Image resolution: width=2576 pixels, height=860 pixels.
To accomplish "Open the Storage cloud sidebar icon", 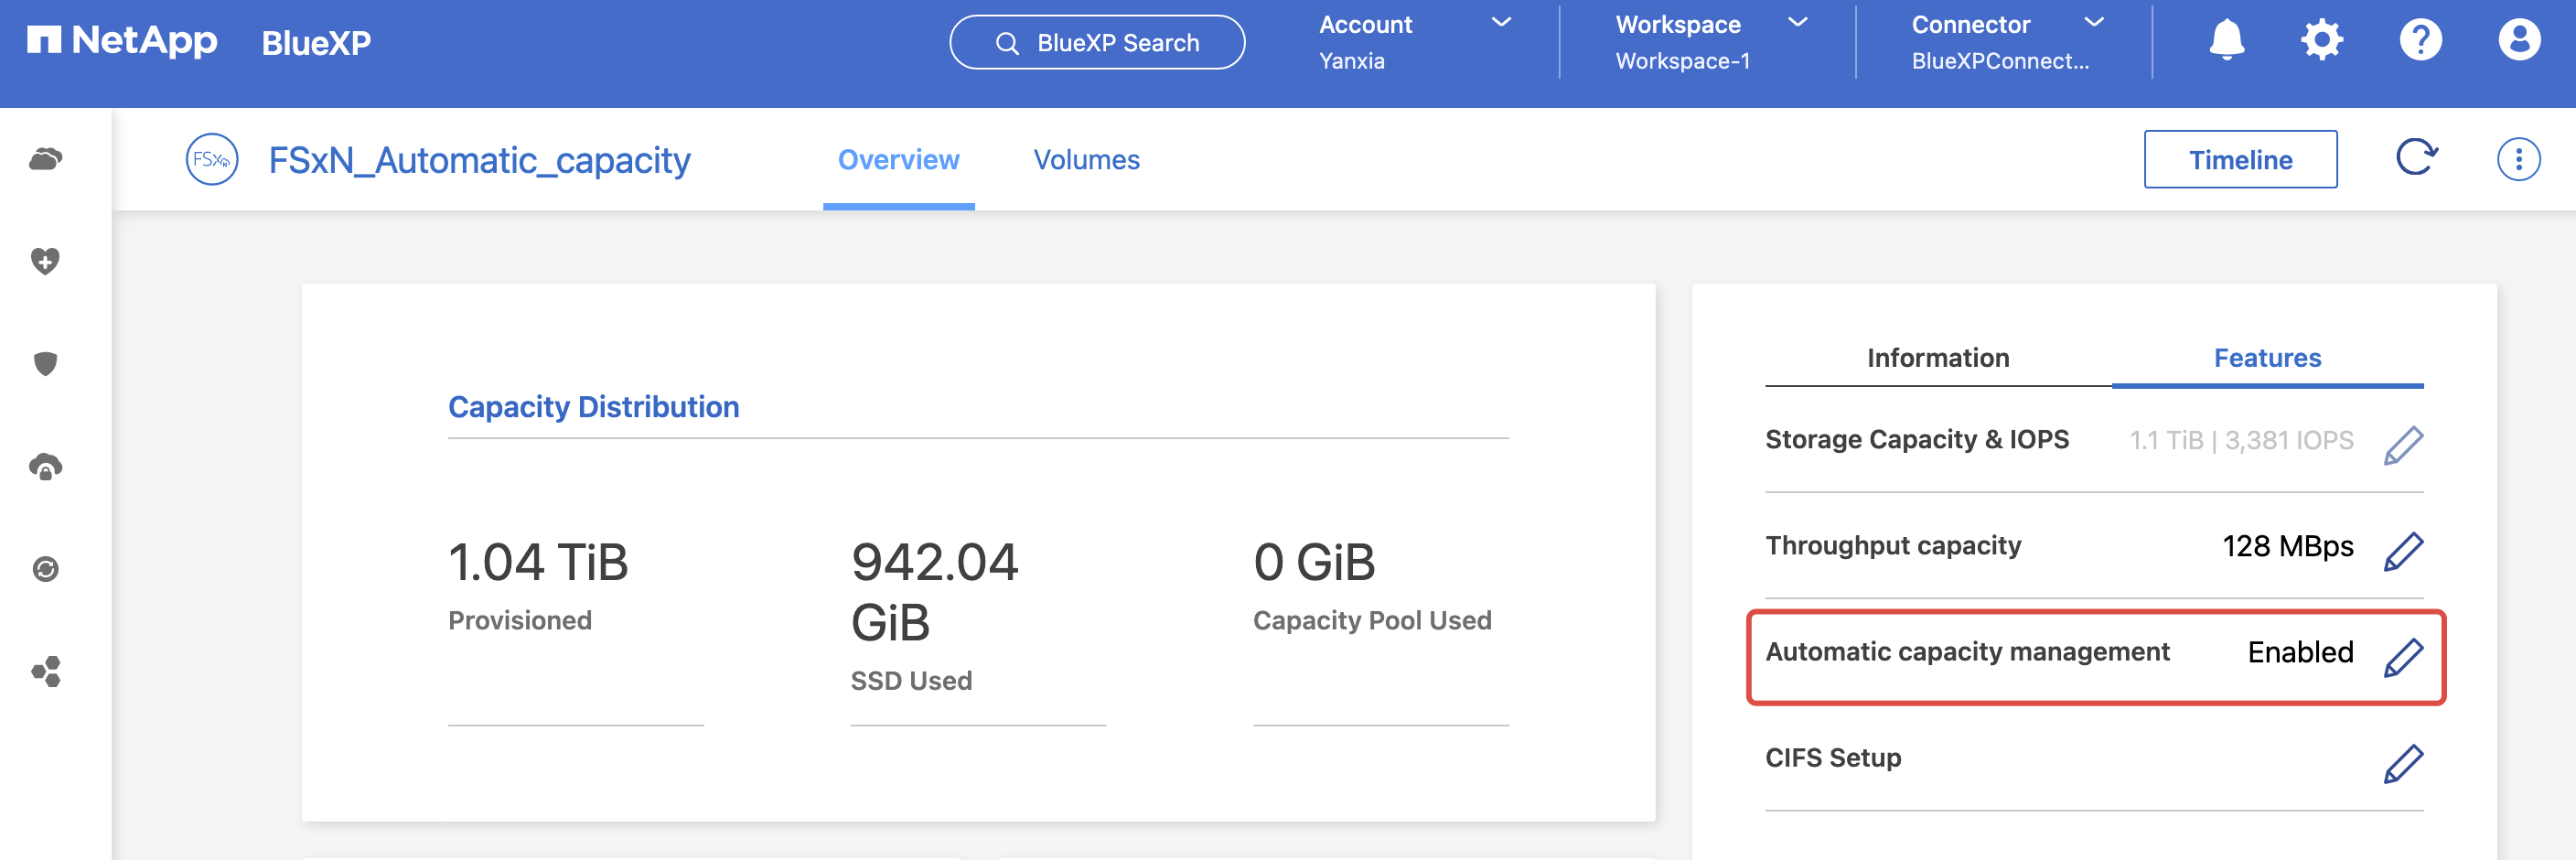I will pos(46,159).
